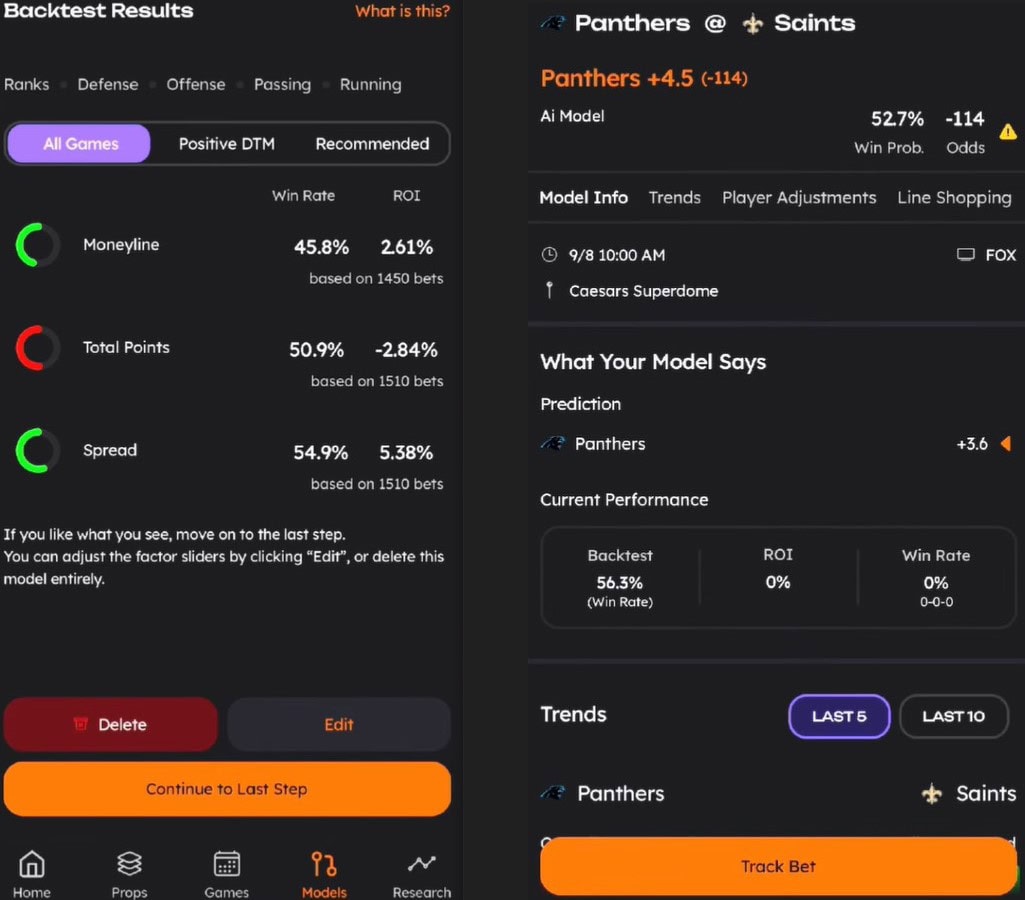Click the Saints fleur-de-lis logo in header
The width and height of the screenshot is (1025, 900).
click(752, 24)
